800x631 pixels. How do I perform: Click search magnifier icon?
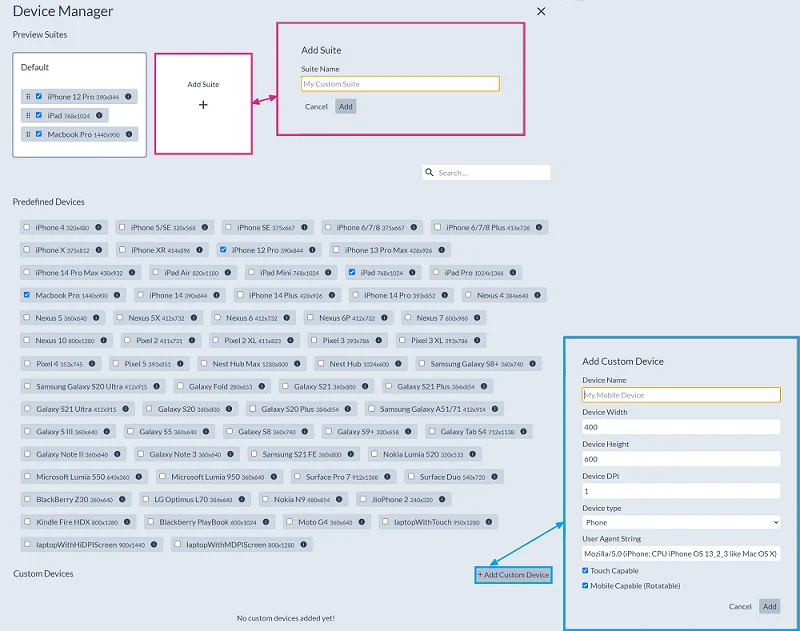(x=430, y=172)
